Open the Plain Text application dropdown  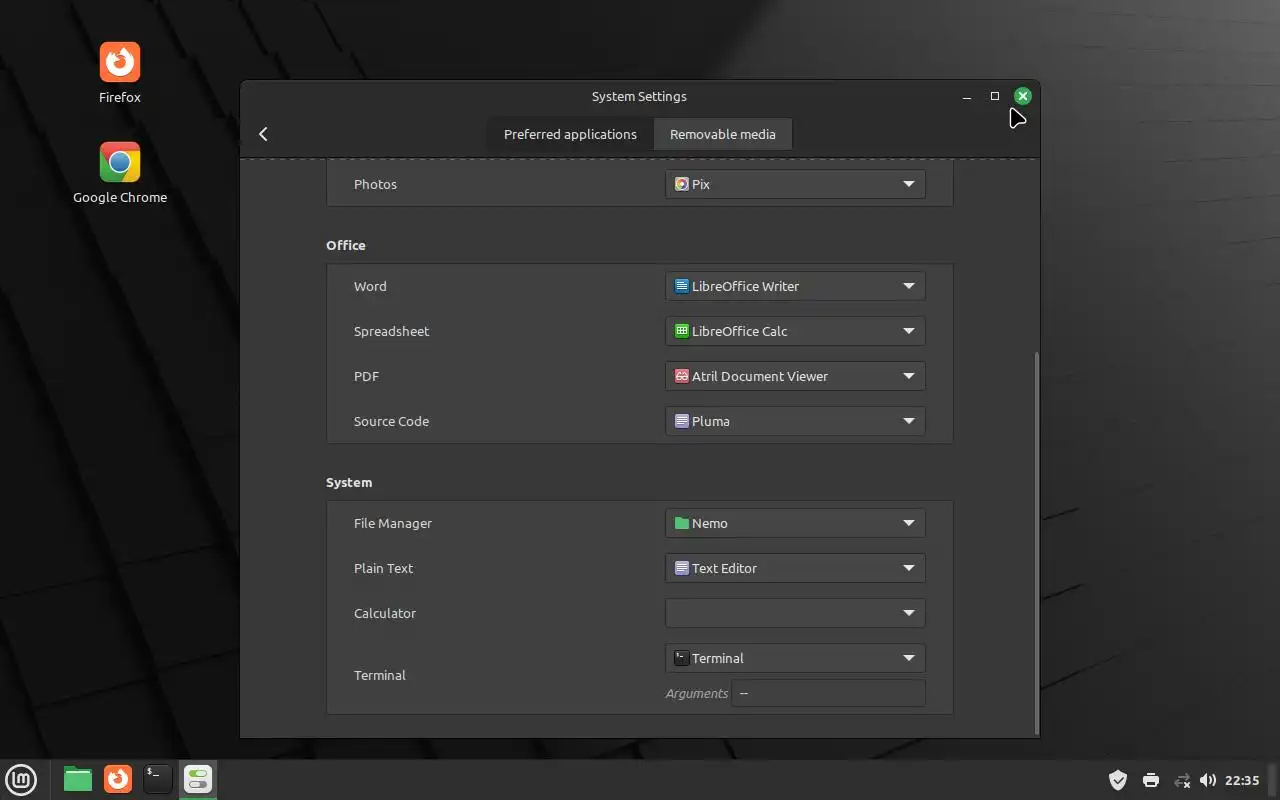coord(795,568)
